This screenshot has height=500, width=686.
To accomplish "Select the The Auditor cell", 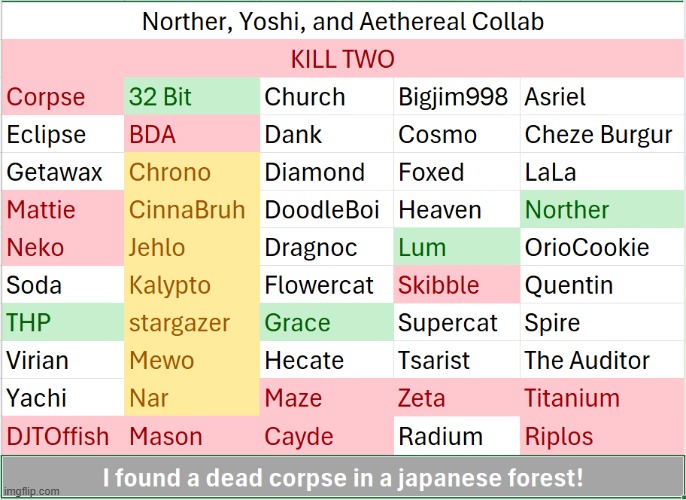I will 602,360.
